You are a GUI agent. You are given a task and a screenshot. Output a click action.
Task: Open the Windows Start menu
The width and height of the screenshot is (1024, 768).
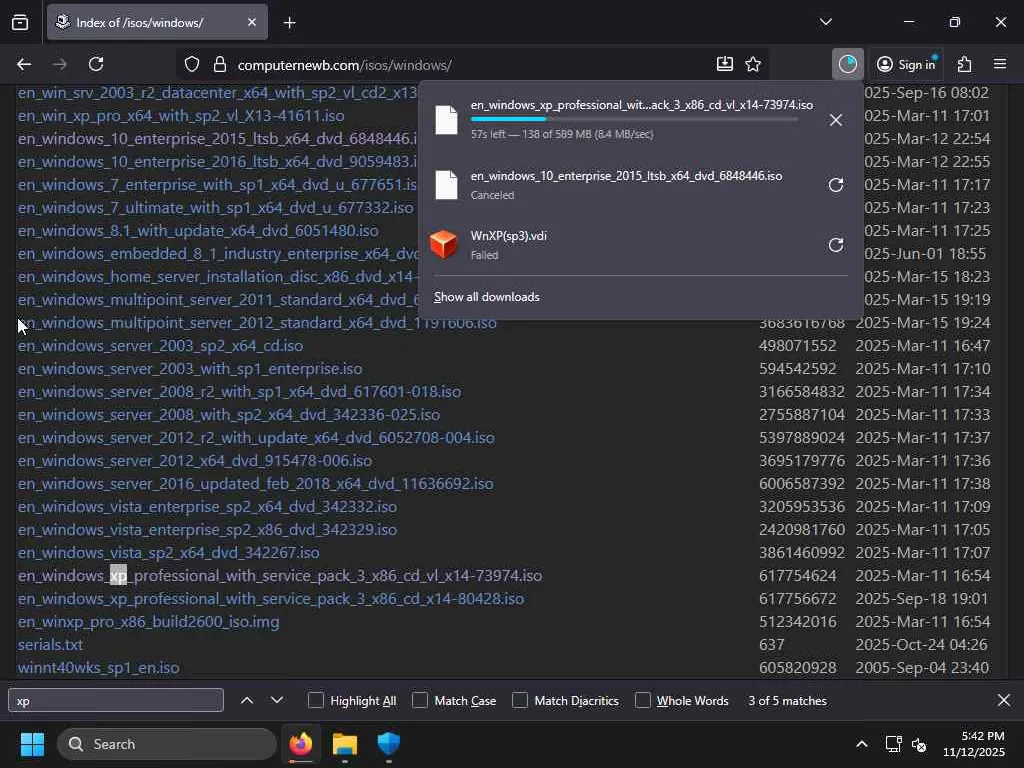[x=32, y=744]
